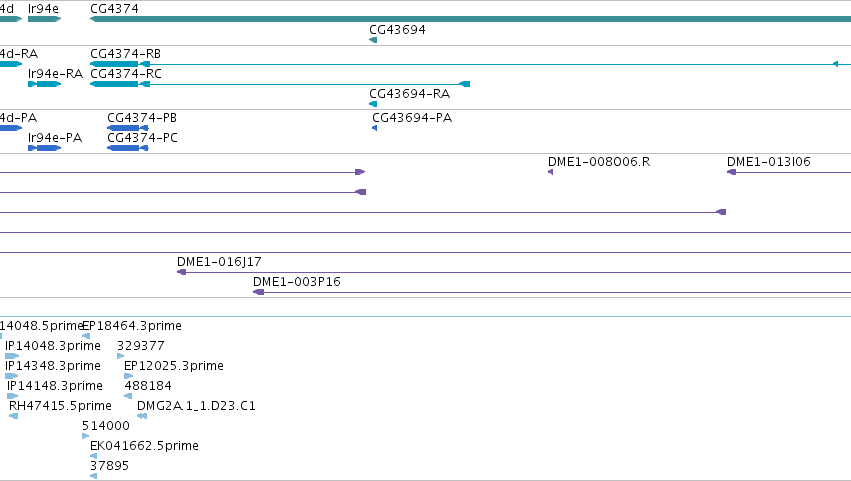
Task: Click the IP14048.3prime label
Action: tap(53, 346)
